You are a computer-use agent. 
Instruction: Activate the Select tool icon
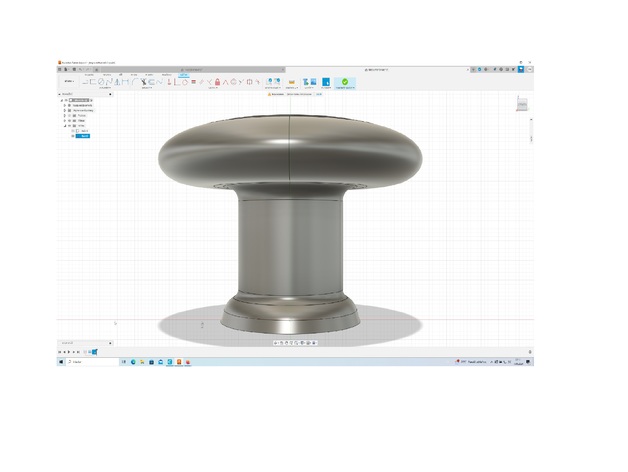click(x=324, y=82)
